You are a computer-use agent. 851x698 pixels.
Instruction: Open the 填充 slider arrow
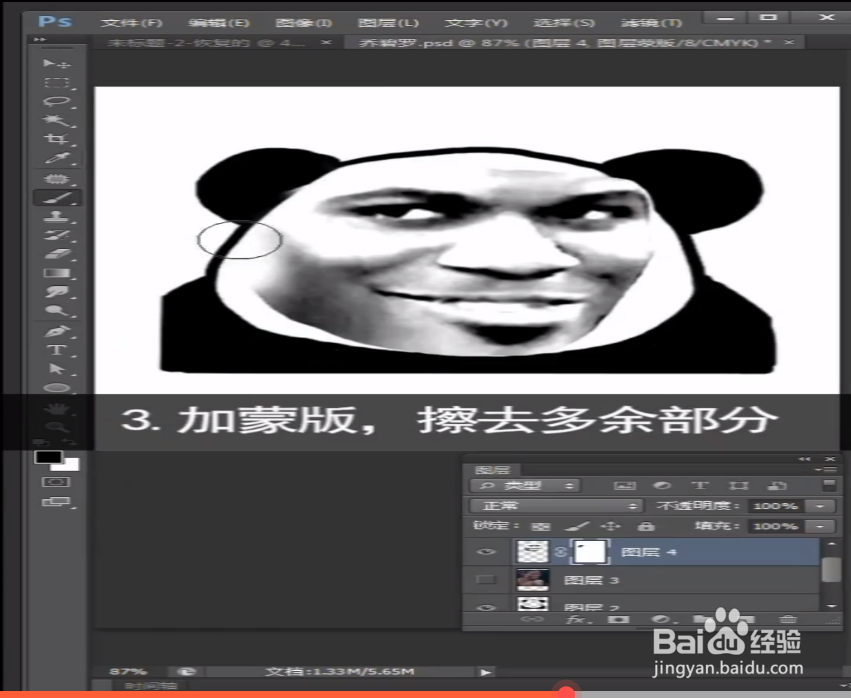(x=820, y=526)
